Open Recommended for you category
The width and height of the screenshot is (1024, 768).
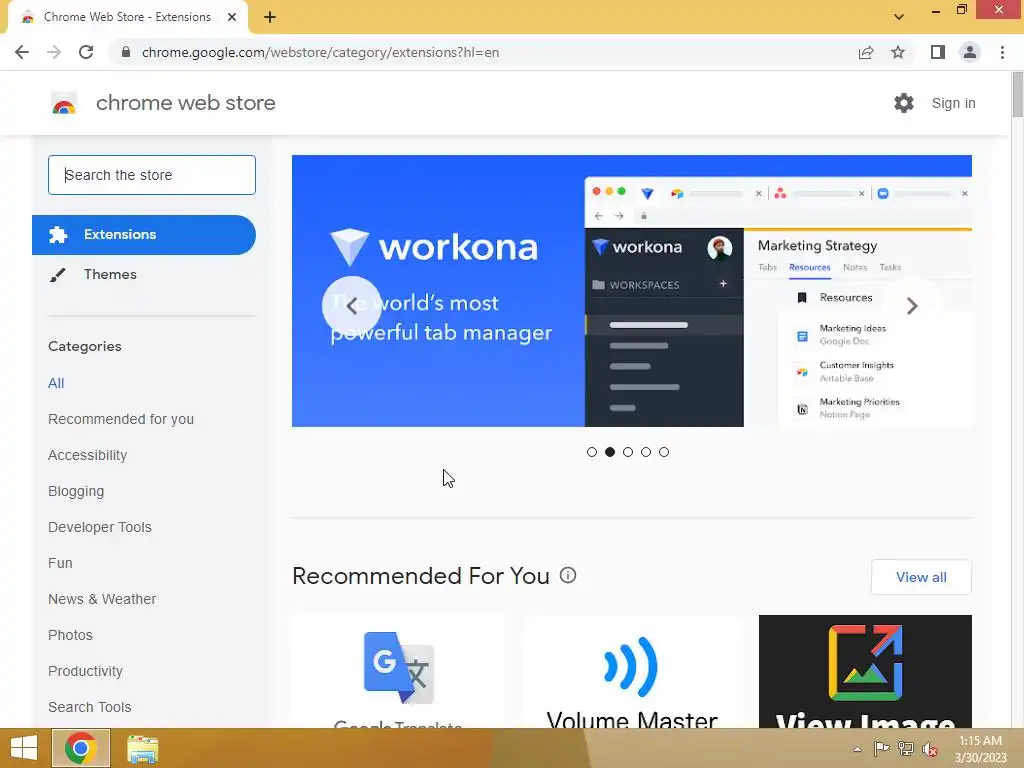pyautogui.click(x=121, y=419)
